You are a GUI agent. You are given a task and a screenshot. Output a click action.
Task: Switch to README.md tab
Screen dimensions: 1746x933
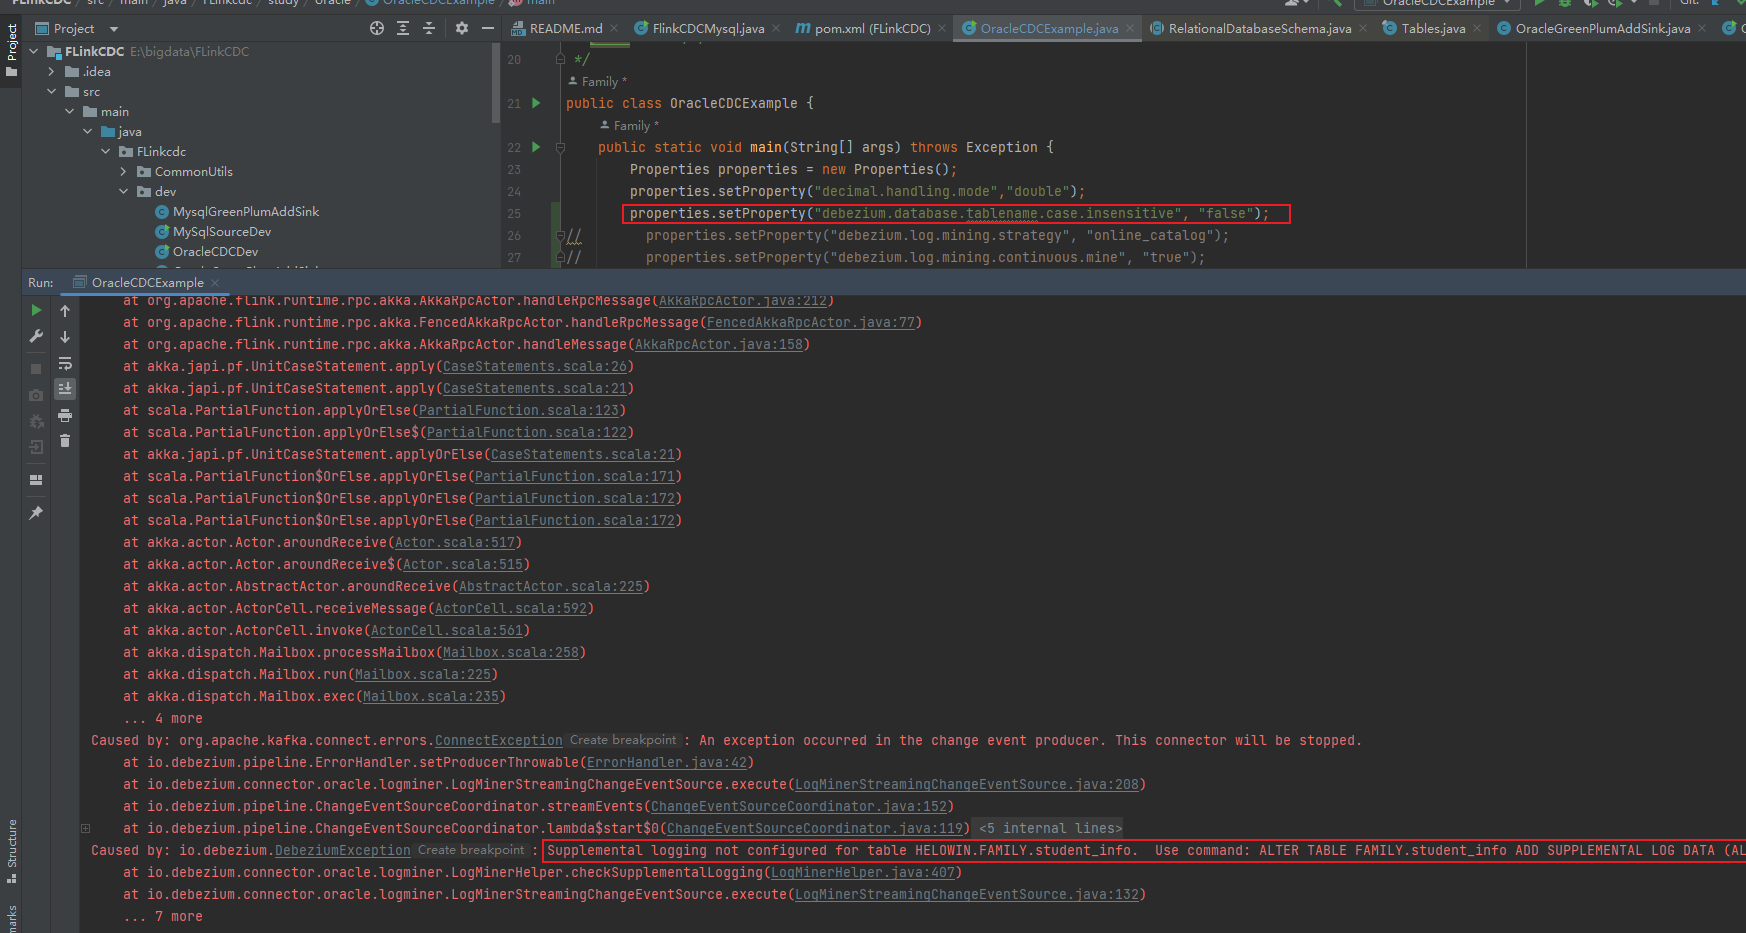coord(566,28)
